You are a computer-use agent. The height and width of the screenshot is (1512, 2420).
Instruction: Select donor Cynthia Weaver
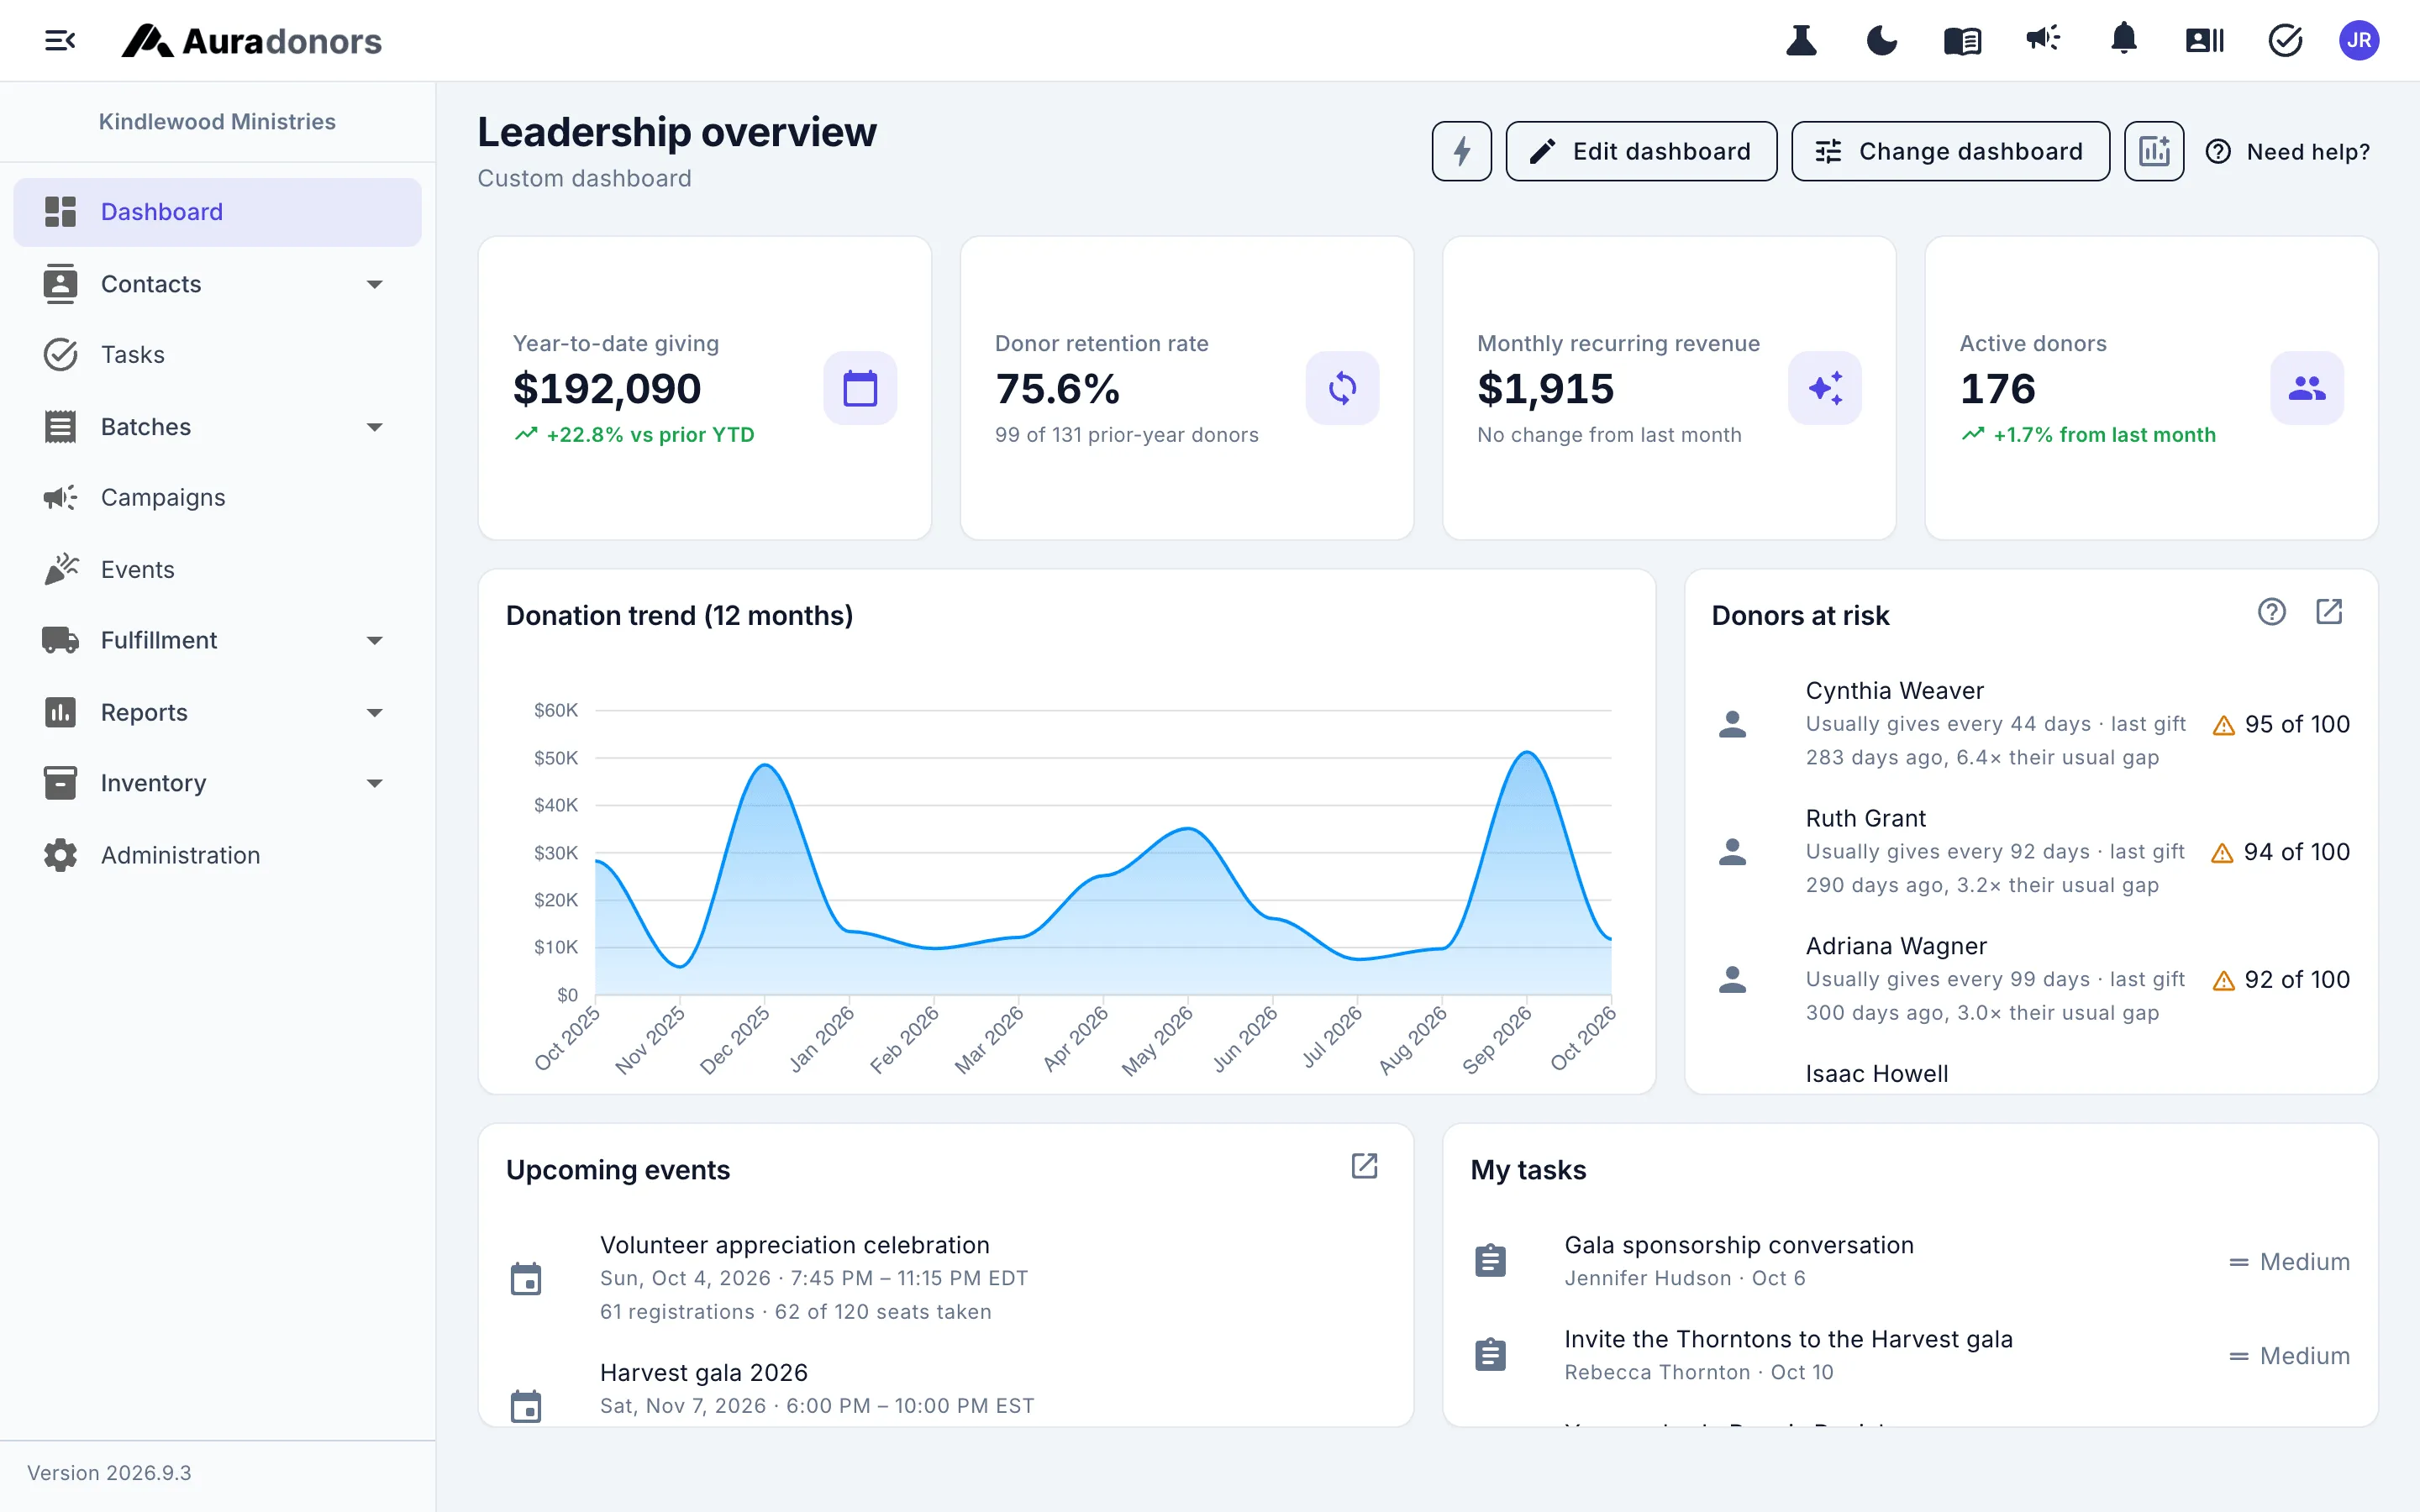(x=2031, y=723)
